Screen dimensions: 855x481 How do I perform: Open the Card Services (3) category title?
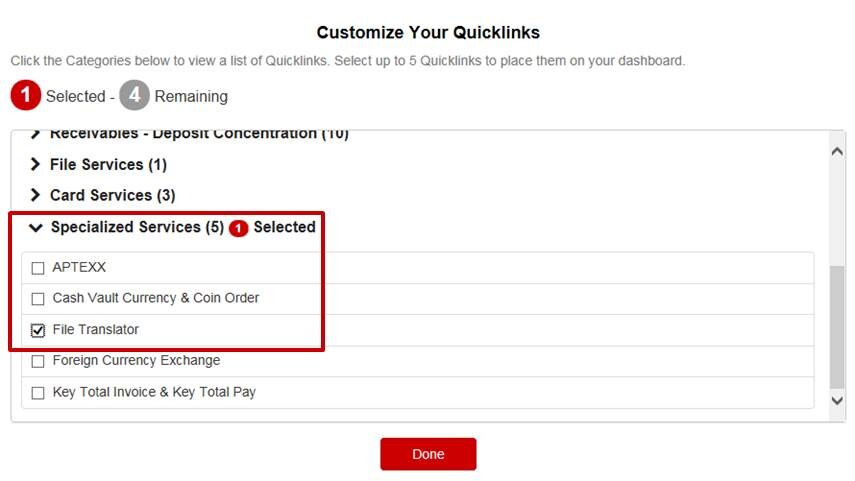click(112, 195)
